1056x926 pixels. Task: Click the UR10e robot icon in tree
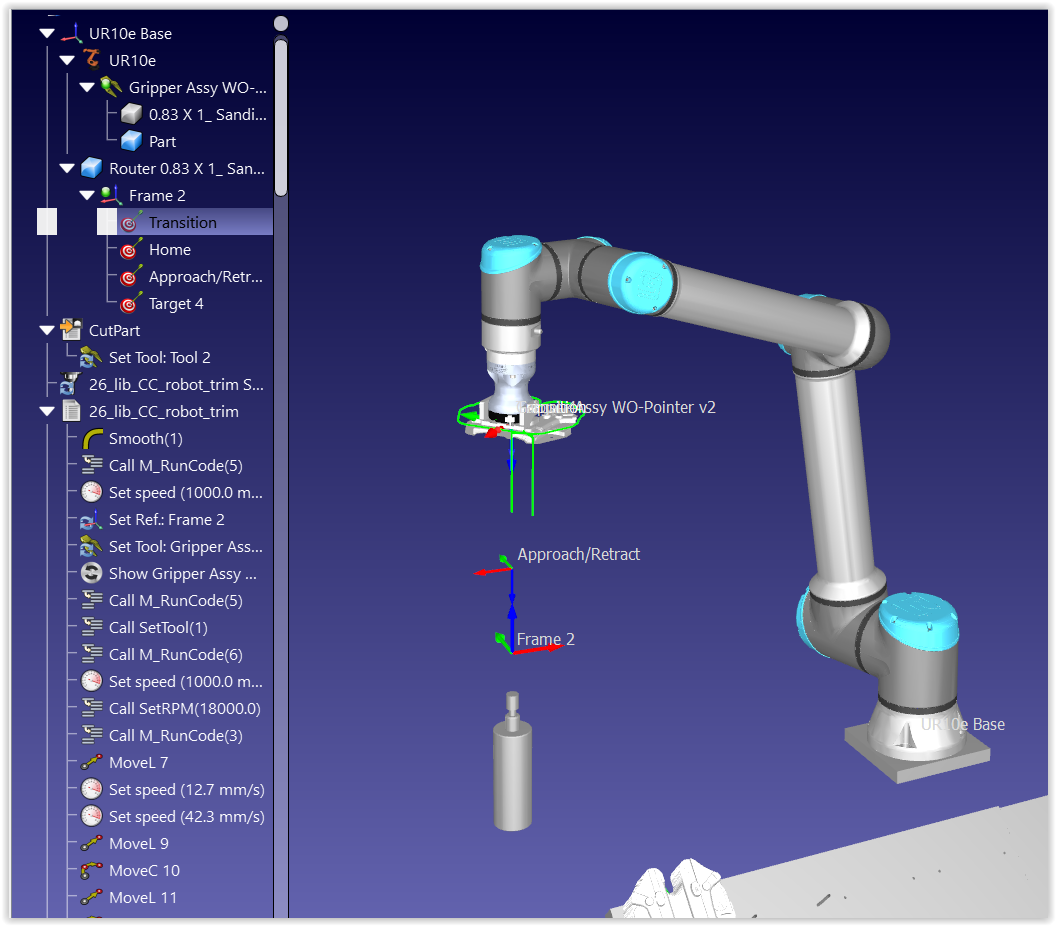pos(92,61)
